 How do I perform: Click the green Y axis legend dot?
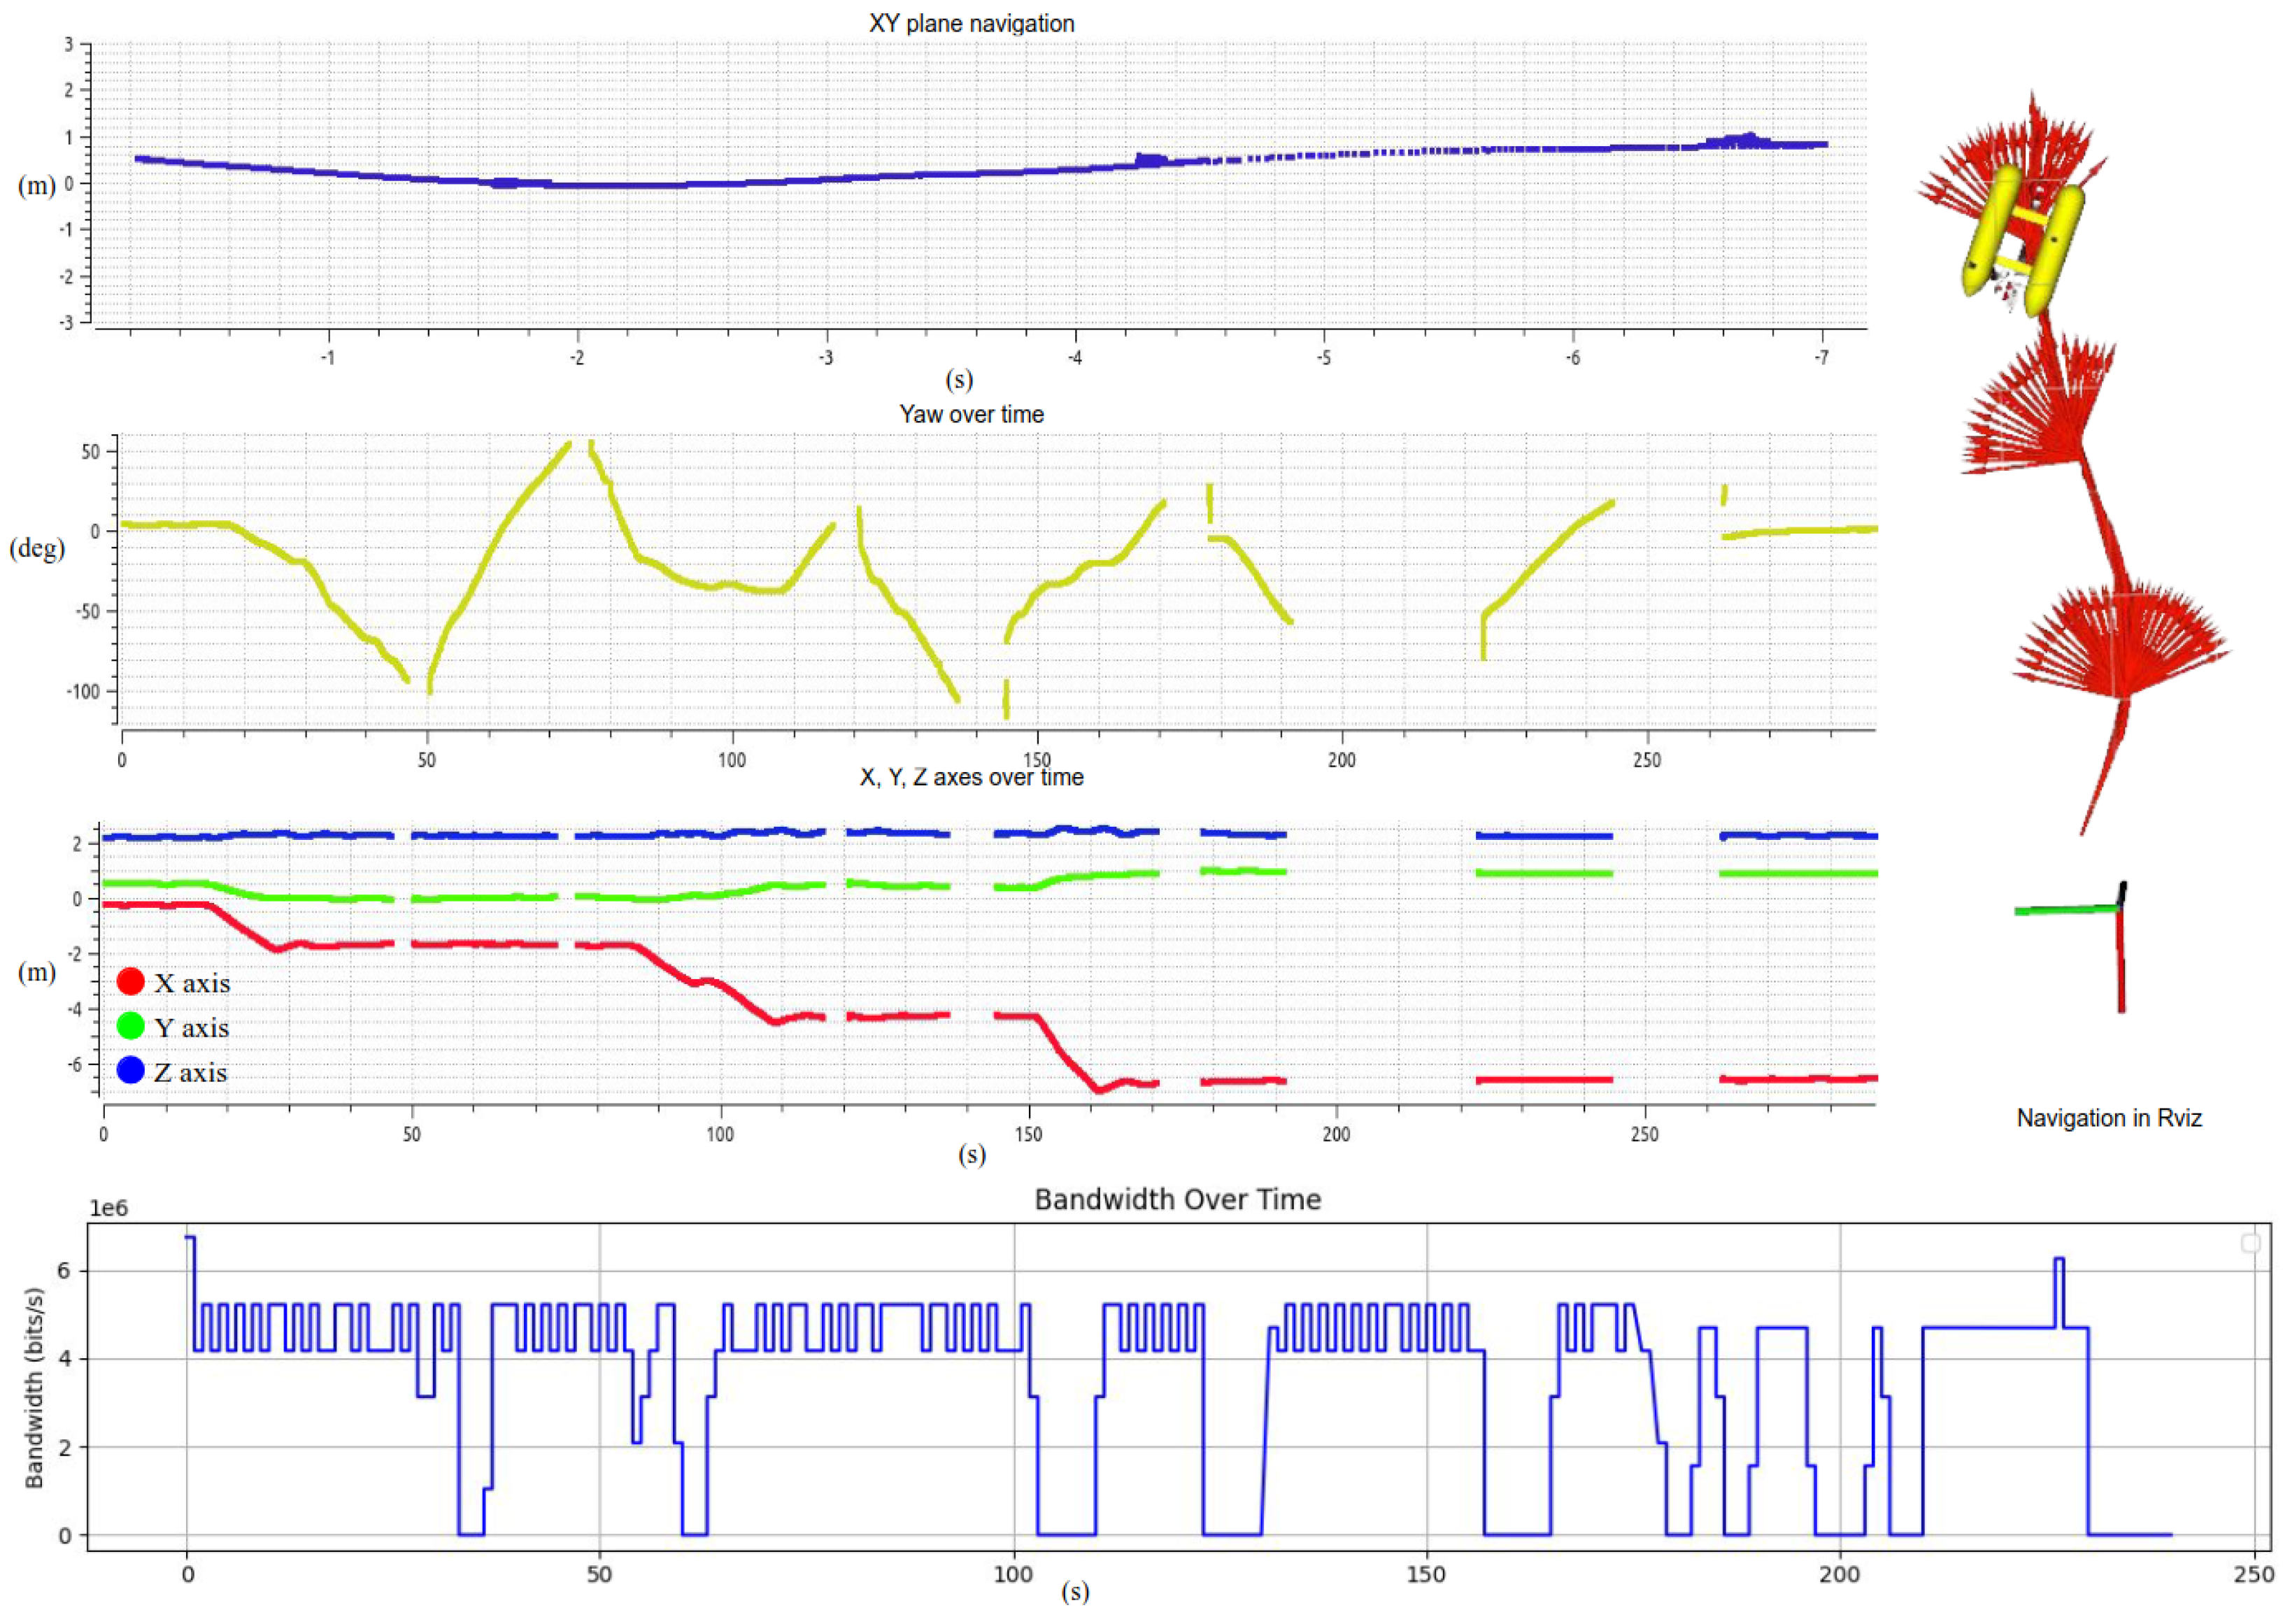tap(131, 1026)
